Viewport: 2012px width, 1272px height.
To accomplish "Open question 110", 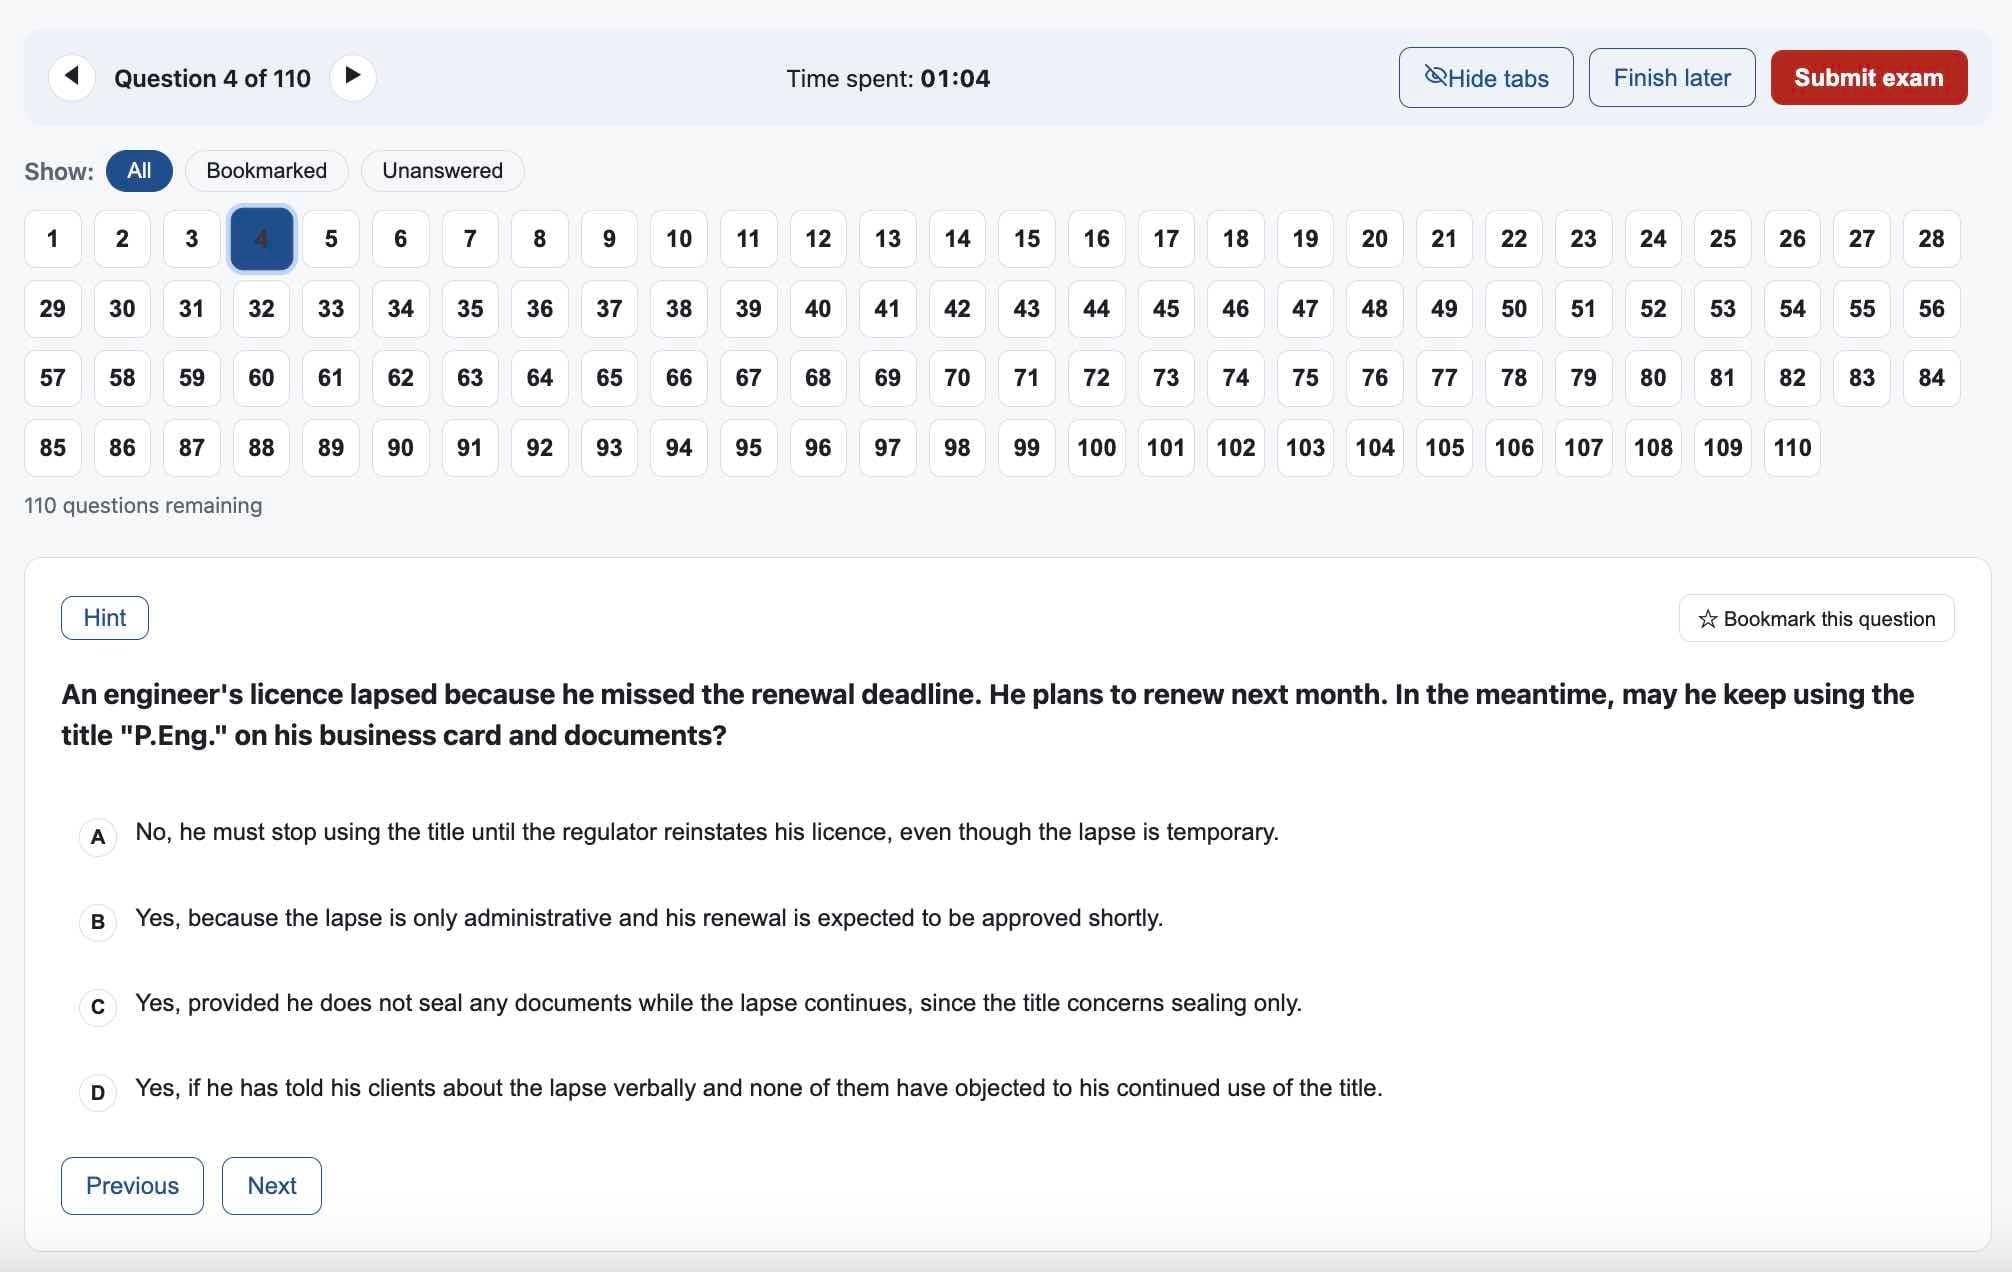I will click(x=1792, y=448).
